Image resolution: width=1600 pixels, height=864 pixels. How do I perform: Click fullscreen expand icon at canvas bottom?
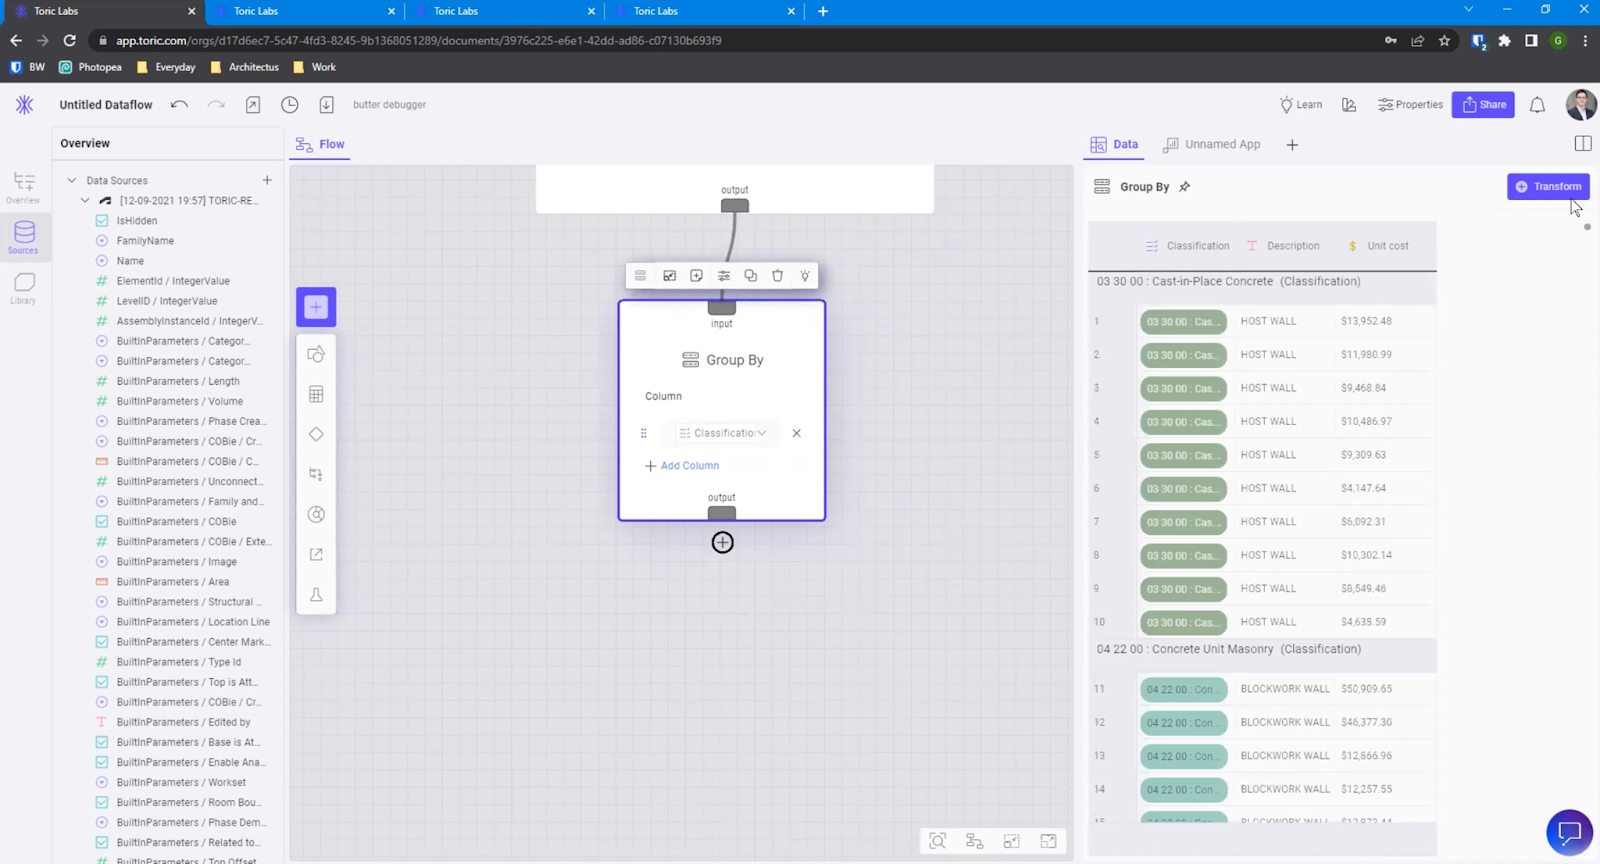(1048, 841)
